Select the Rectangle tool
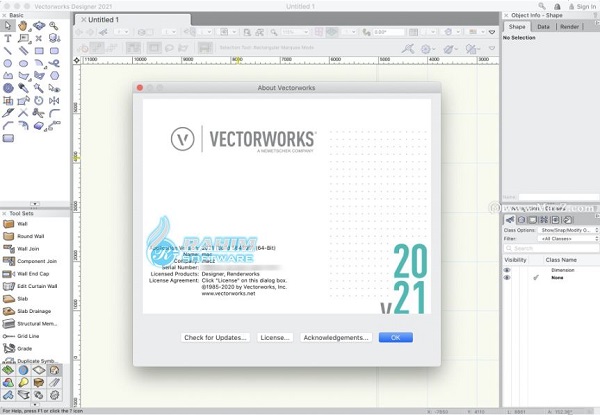 click(39, 50)
